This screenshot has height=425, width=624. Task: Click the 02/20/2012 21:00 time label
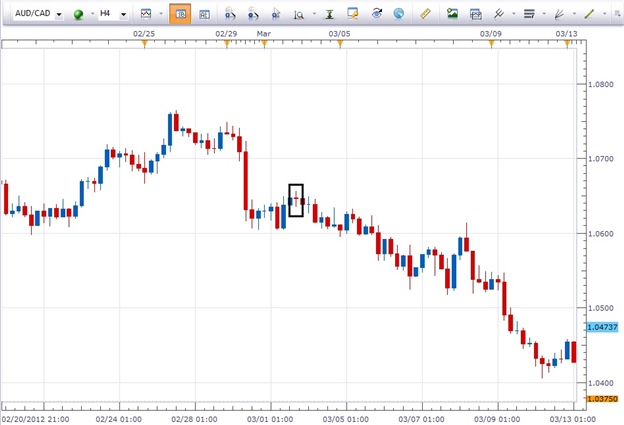(35, 419)
